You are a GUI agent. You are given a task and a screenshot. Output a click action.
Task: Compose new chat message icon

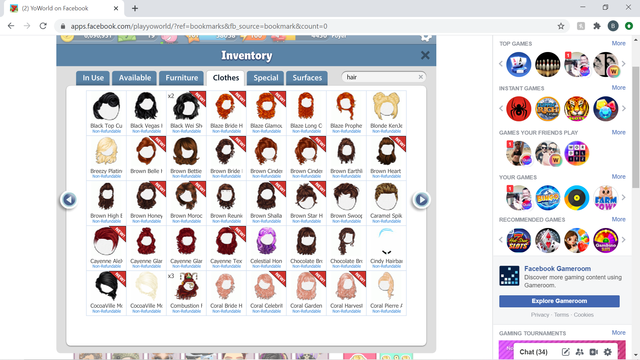565,352
